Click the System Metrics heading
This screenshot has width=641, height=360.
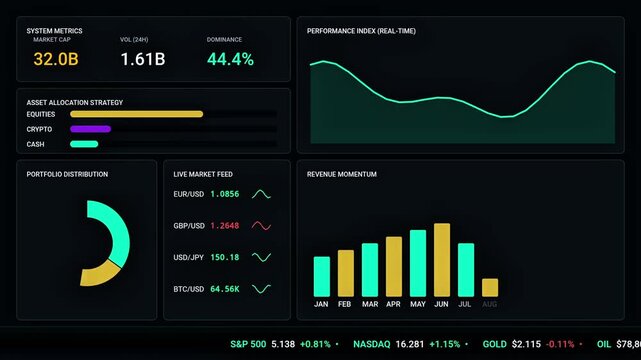pyautogui.click(x=54, y=31)
